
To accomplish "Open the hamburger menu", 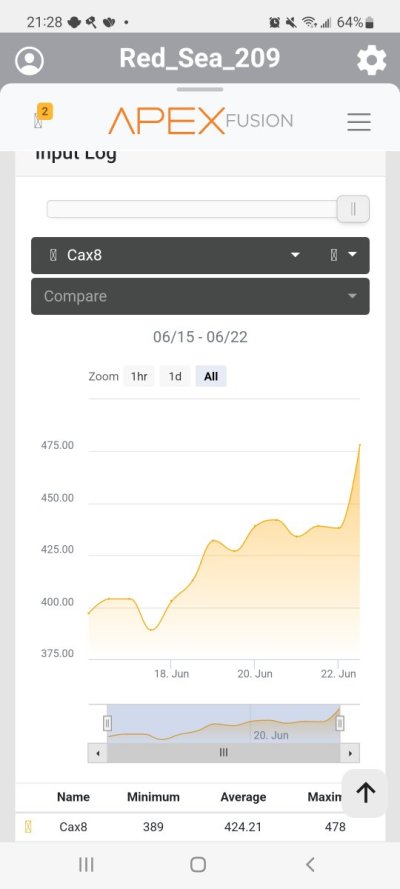I will tap(359, 121).
